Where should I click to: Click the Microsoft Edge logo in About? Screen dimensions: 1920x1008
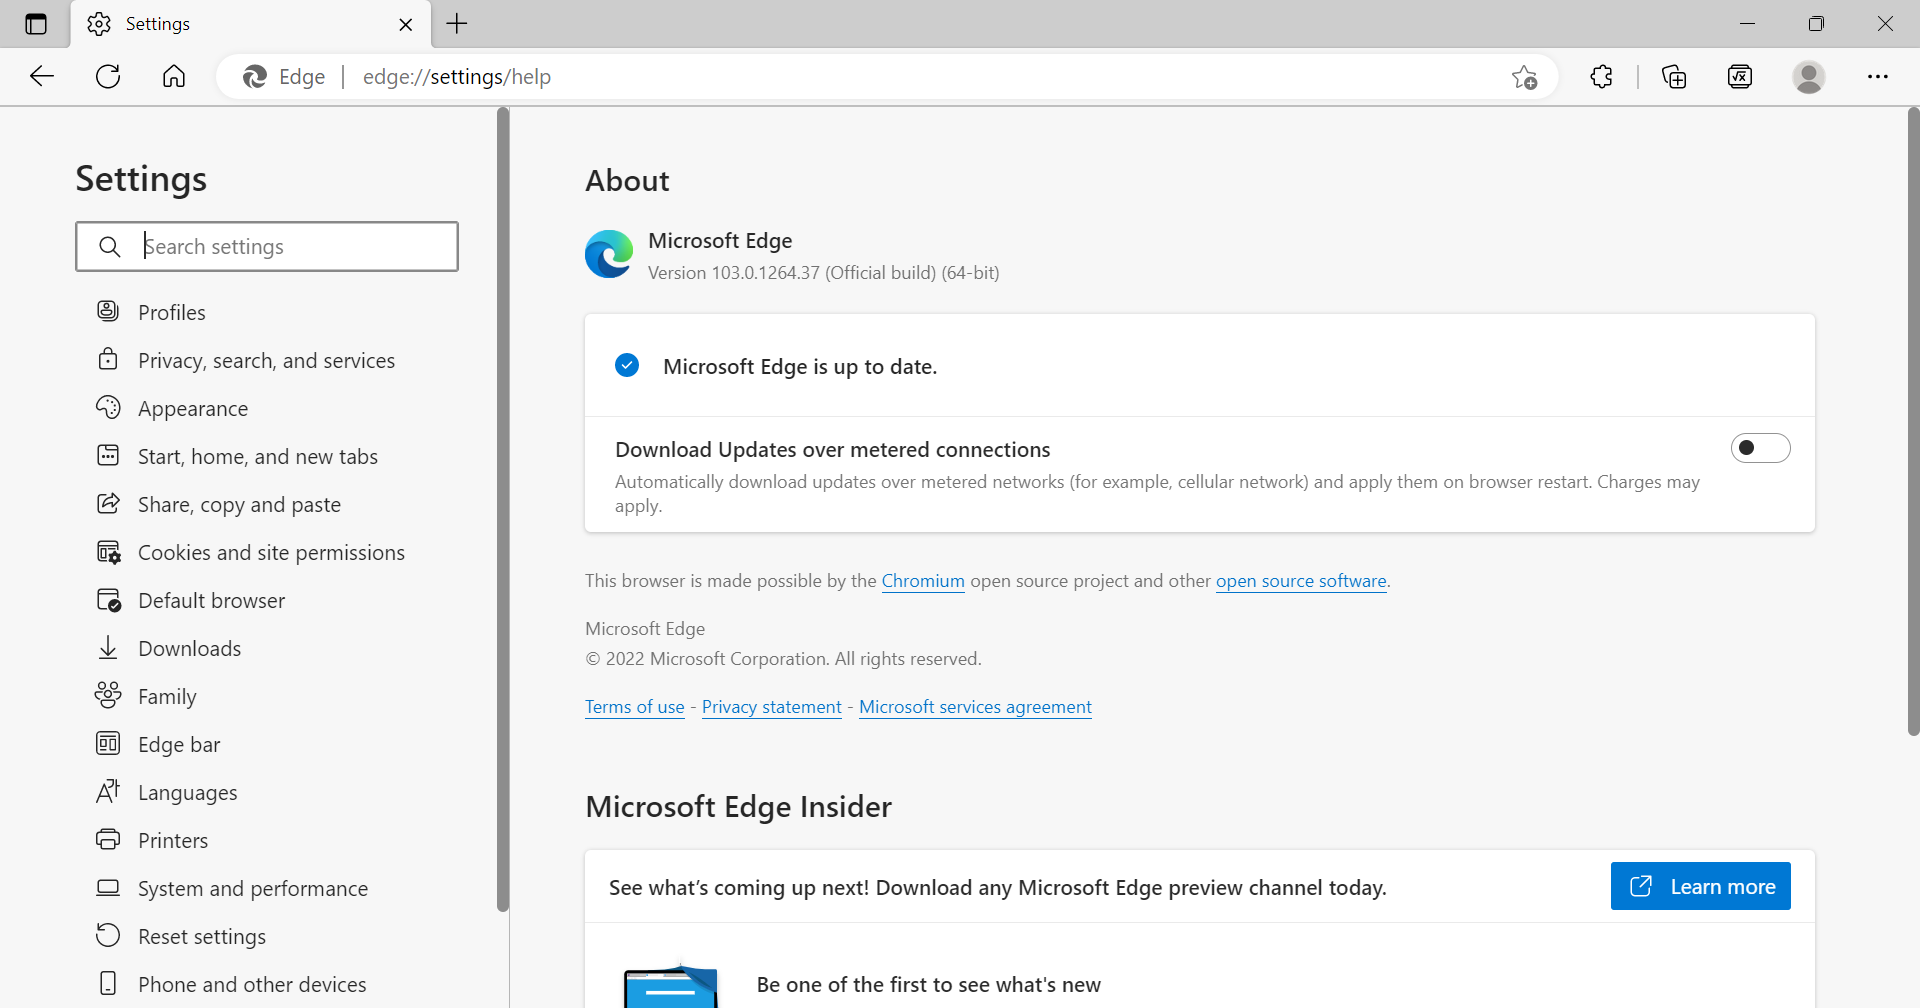click(609, 254)
